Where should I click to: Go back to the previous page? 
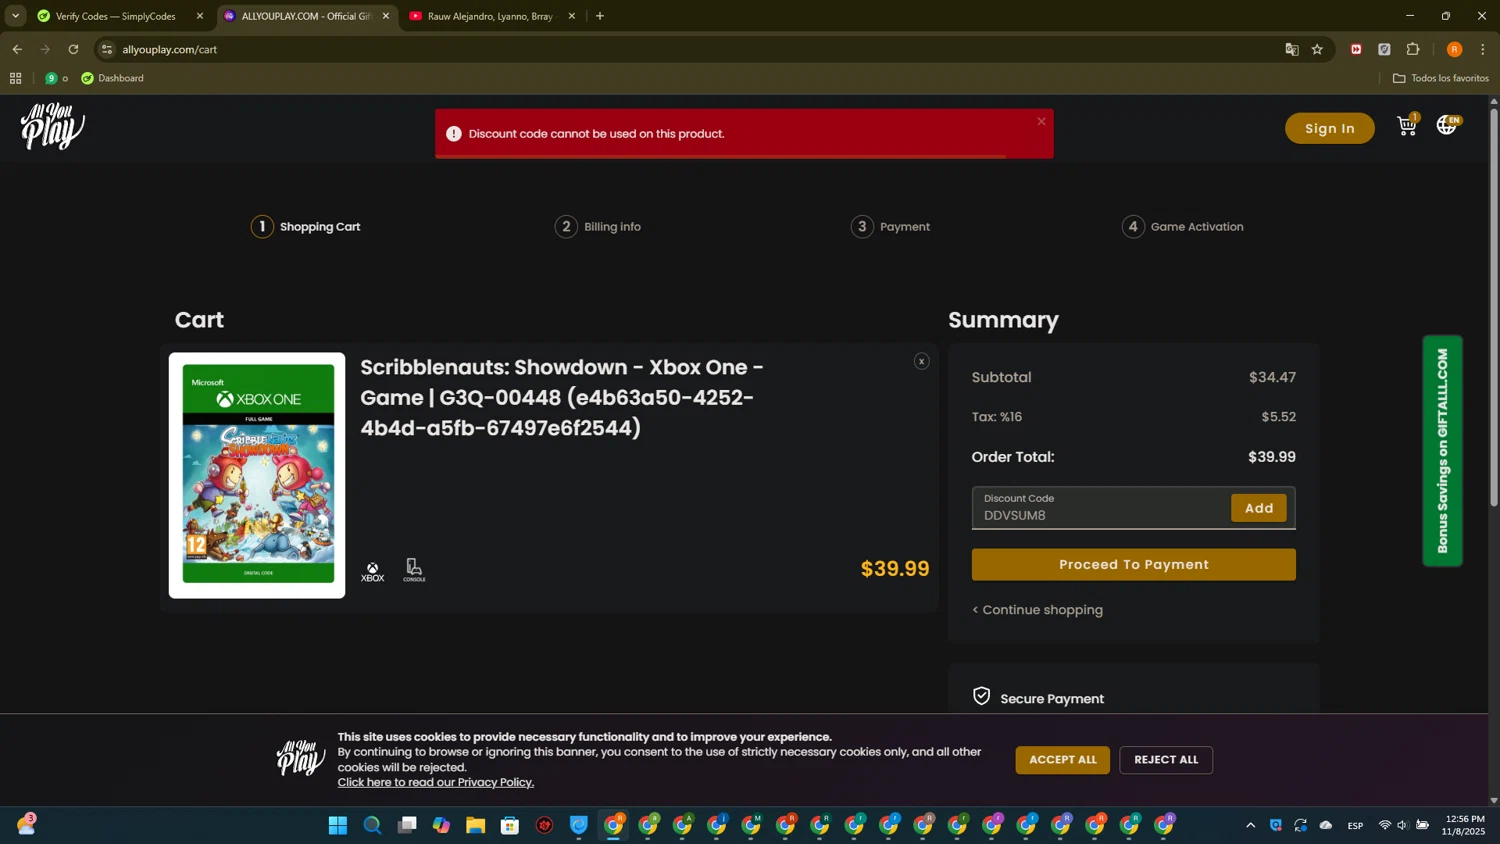(x=17, y=49)
